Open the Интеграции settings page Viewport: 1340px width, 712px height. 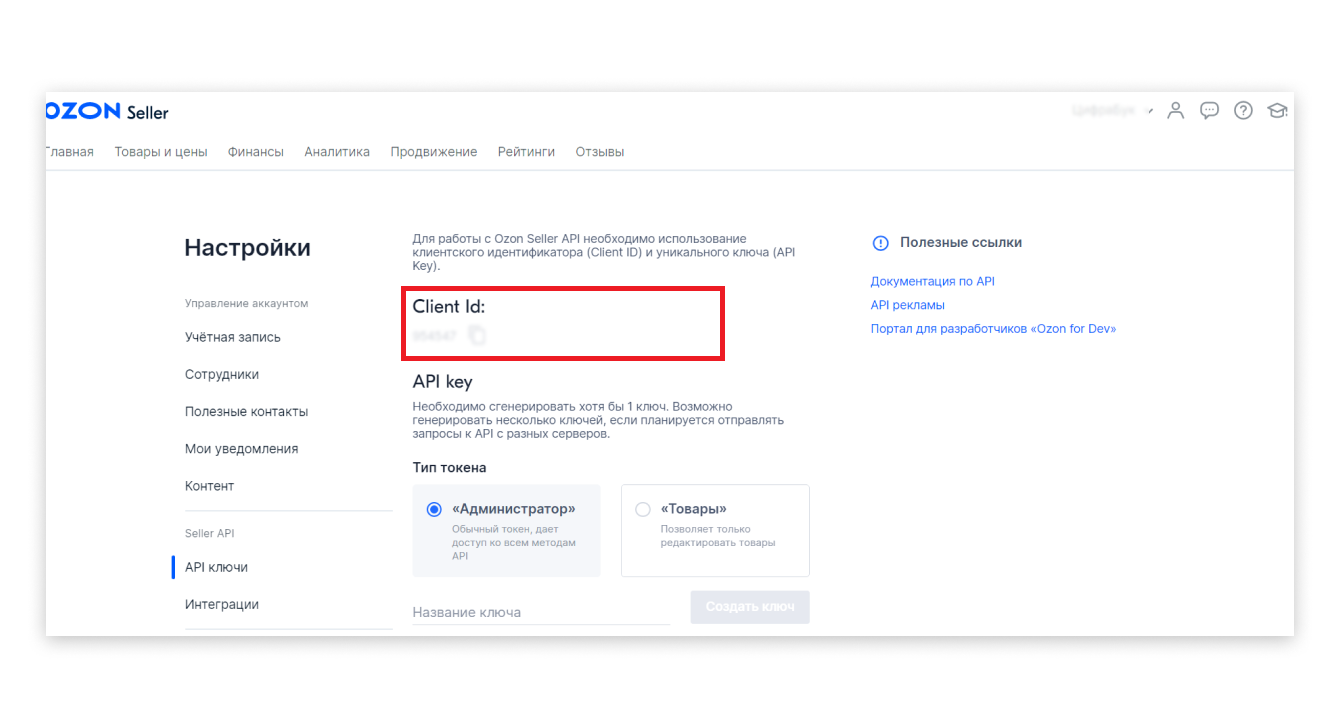(222, 604)
